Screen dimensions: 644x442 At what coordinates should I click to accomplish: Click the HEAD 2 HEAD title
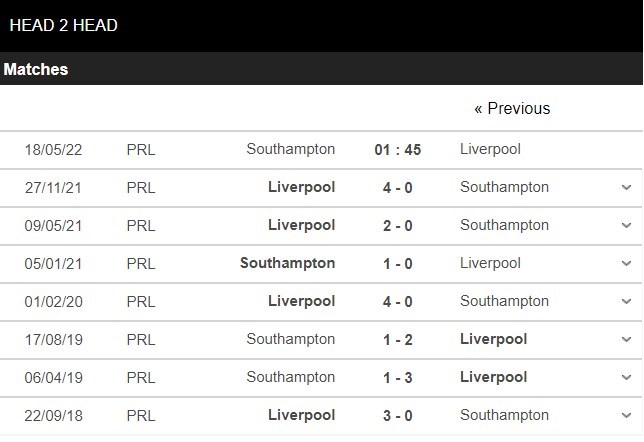[x=63, y=25]
